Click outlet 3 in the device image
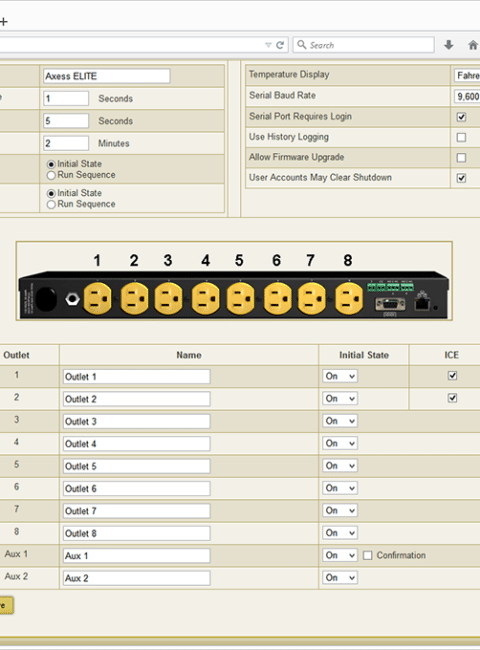 click(x=168, y=298)
